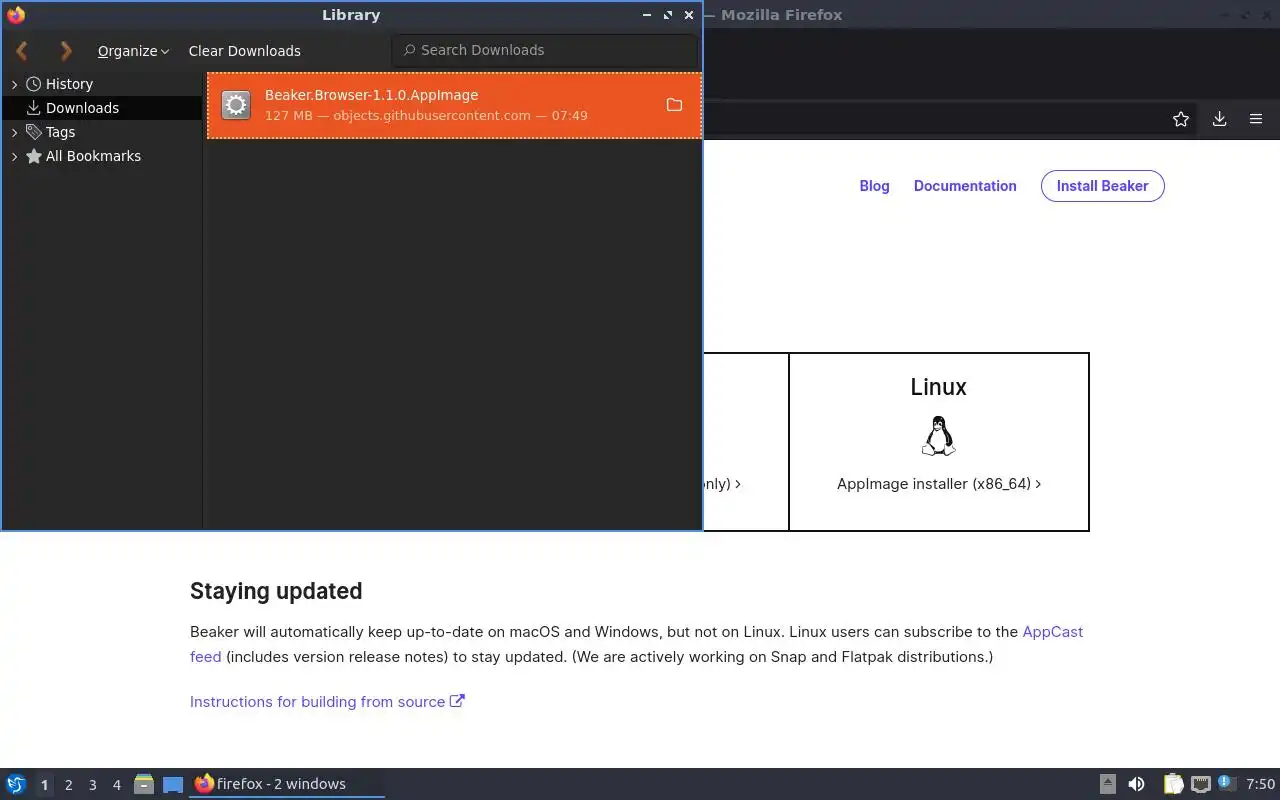The height and width of the screenshot is (800, 1280).
Task: Click the AppImage file gear icon
Action: tap(236, 104)
